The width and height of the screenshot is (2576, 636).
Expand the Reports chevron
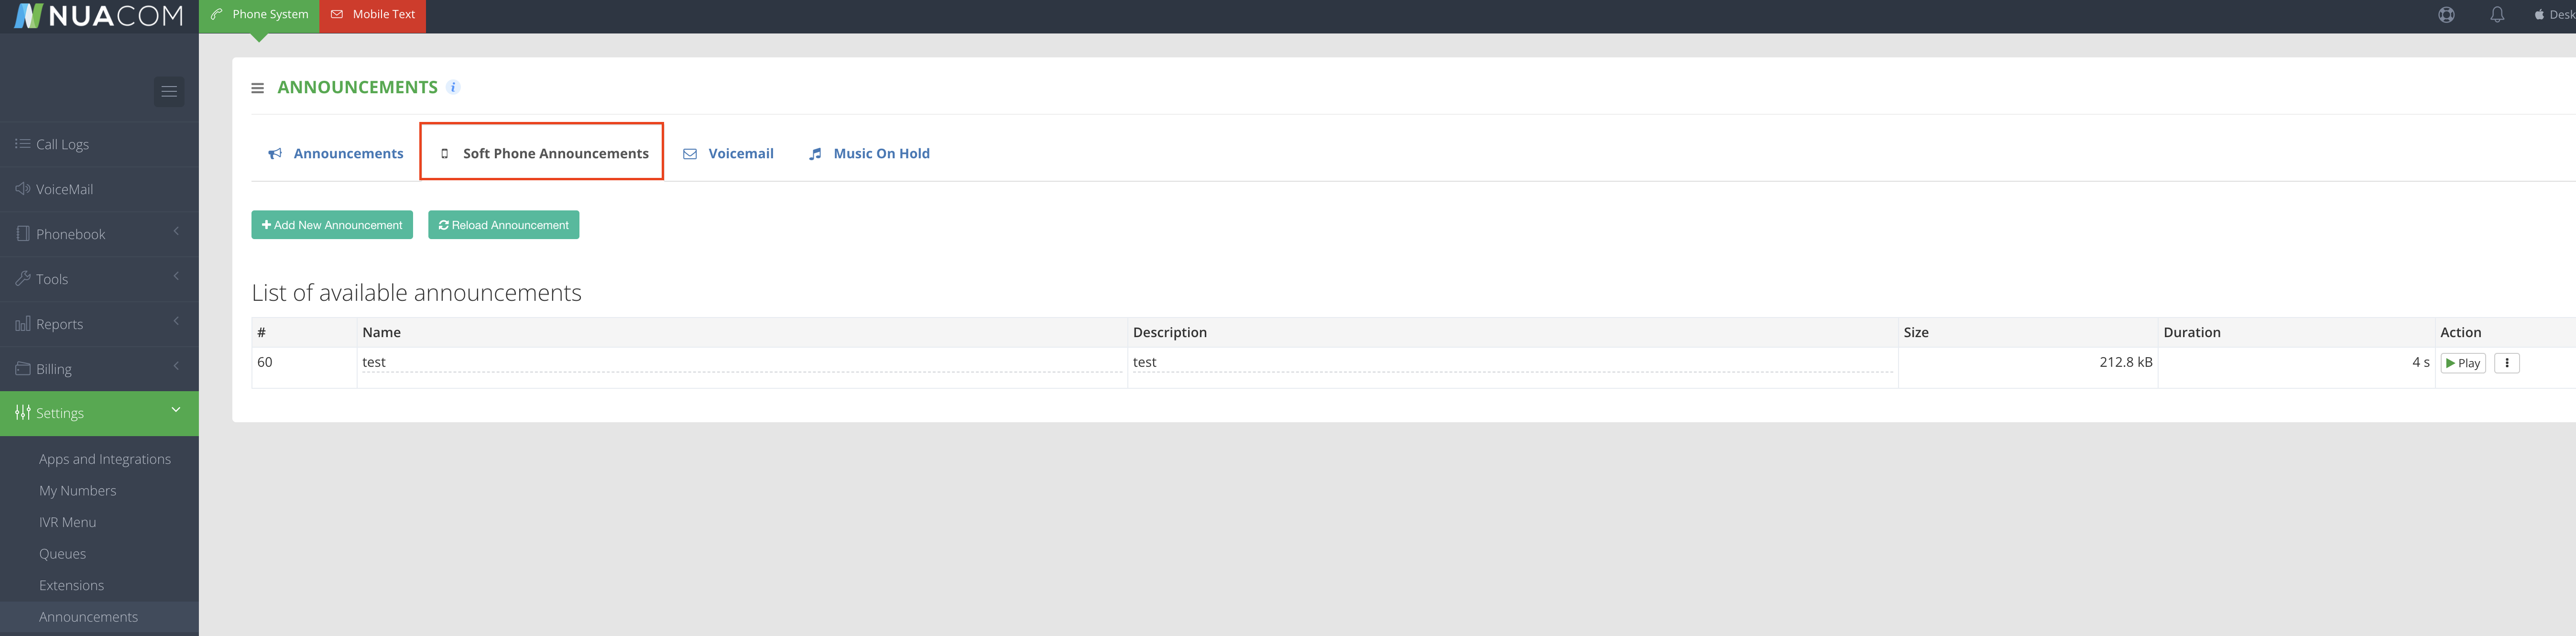176,322
